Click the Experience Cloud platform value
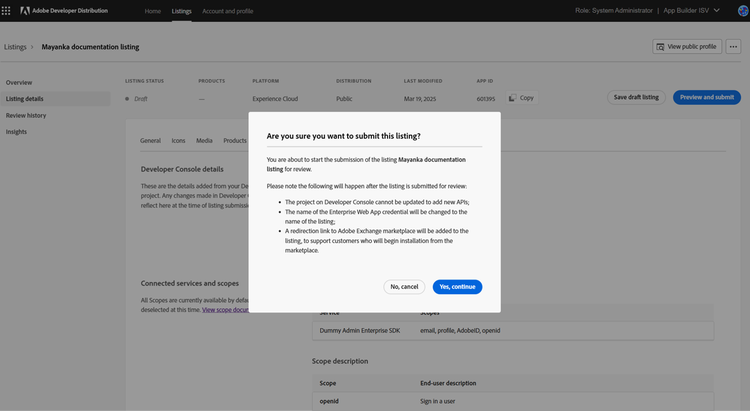750x413 pixels. pos(275,99)
